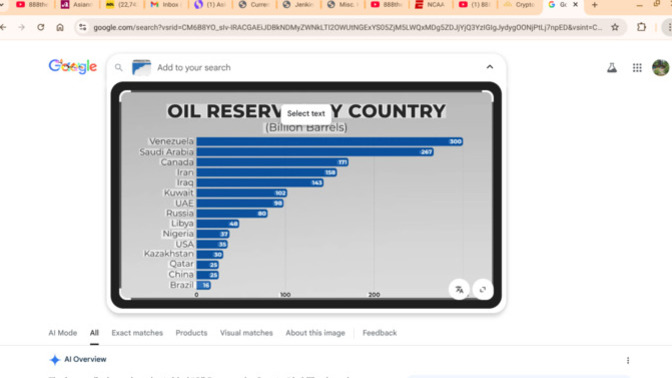Minimize the browser window
Viewport: 672px width, 378px height.
pos(639,5)
